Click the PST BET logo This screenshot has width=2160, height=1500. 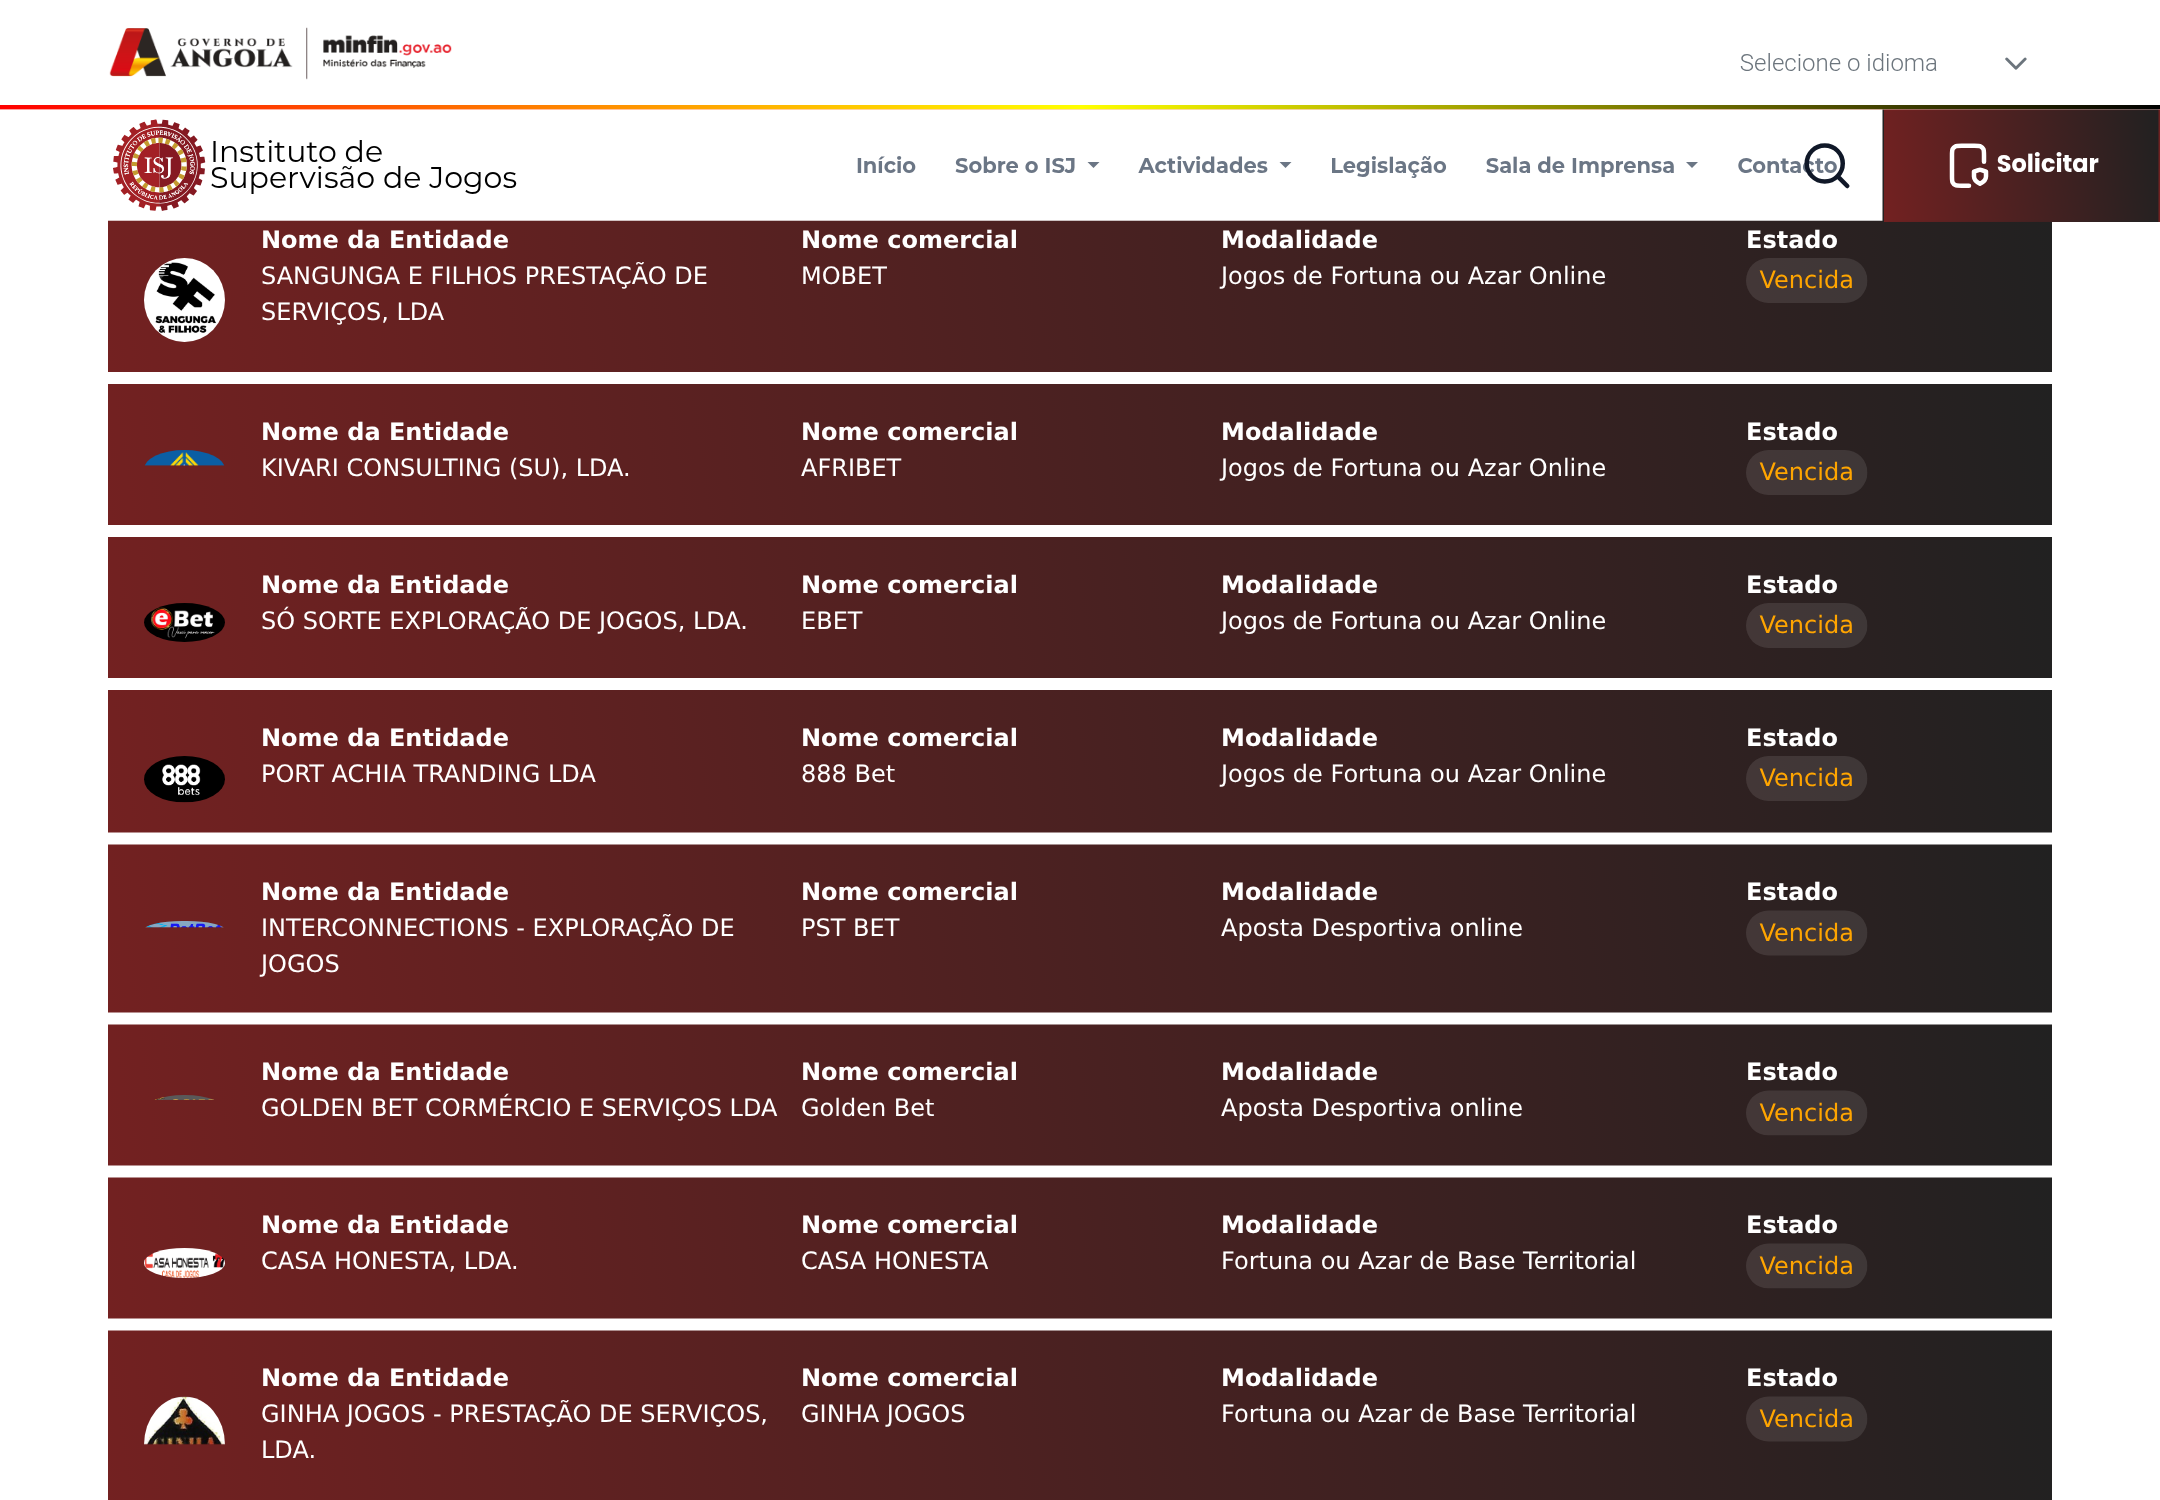coord(184,925)
